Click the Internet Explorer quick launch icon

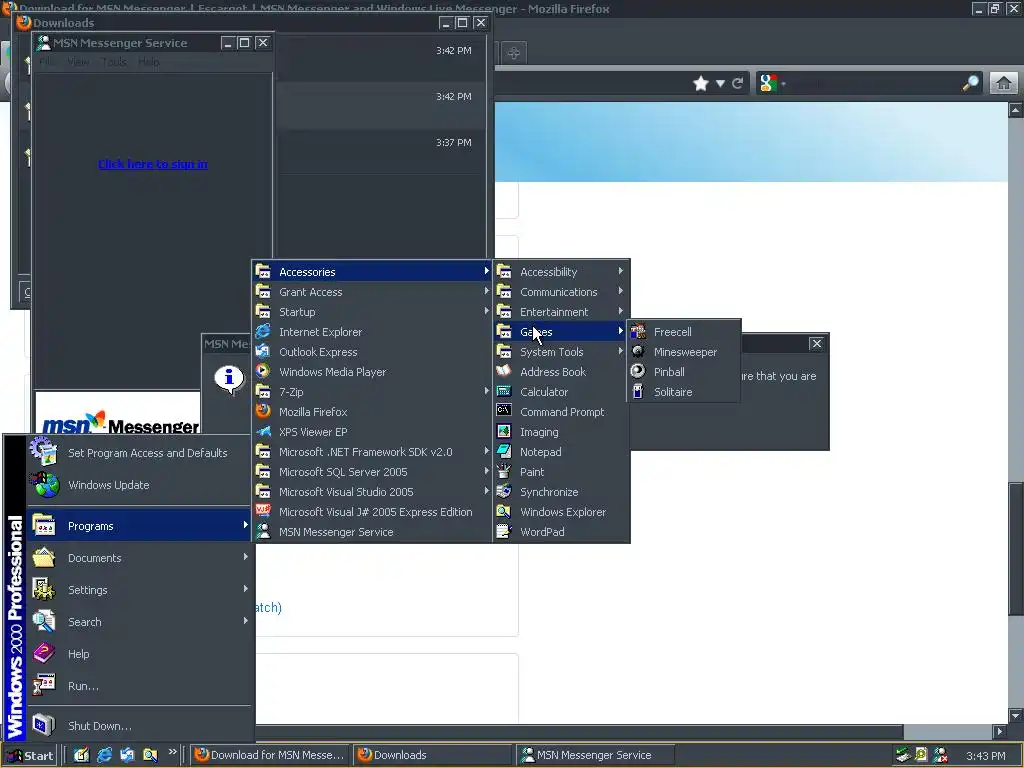104,755
